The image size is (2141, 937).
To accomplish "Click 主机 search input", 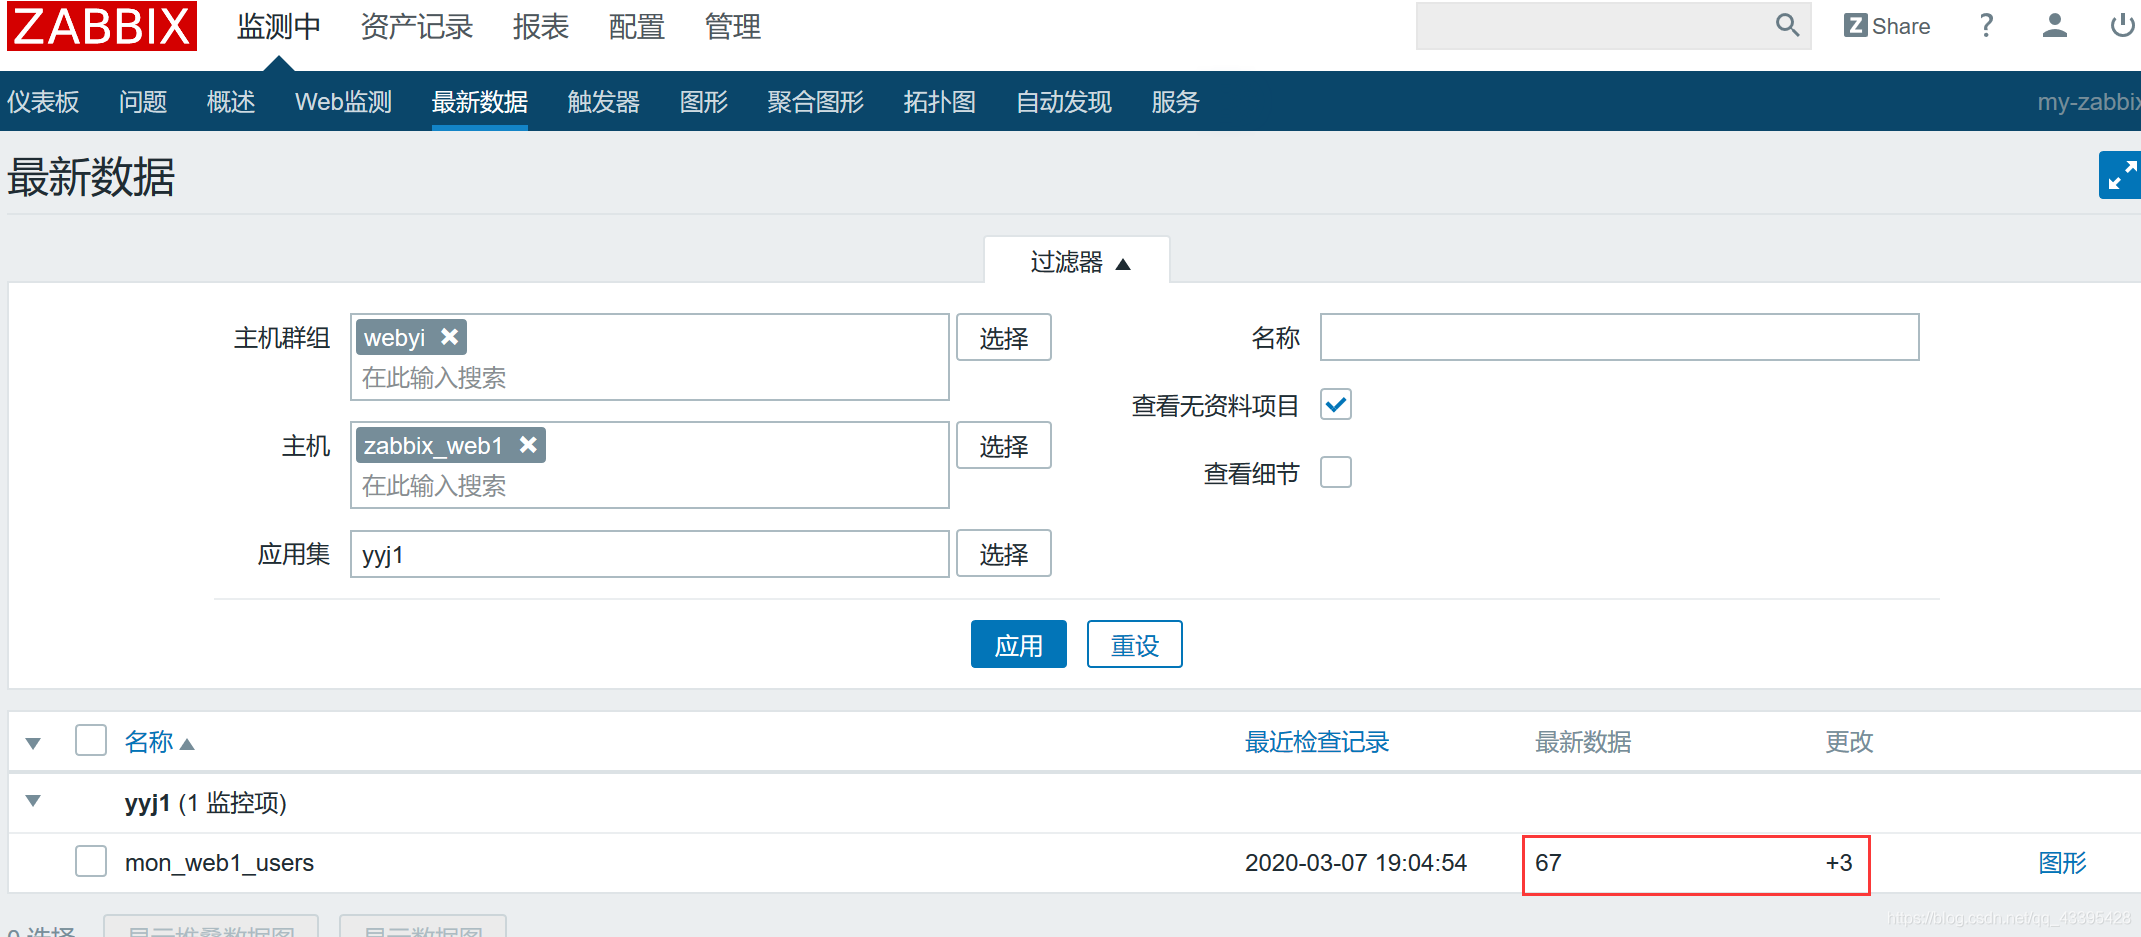I will [x=650, y=486].
